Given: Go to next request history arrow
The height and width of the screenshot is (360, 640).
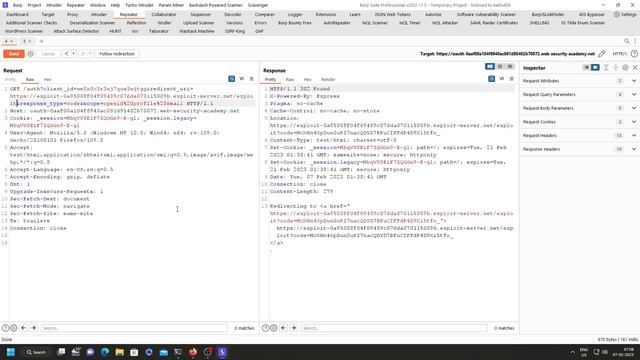Looking at the screenshot, I should point(83,54).
